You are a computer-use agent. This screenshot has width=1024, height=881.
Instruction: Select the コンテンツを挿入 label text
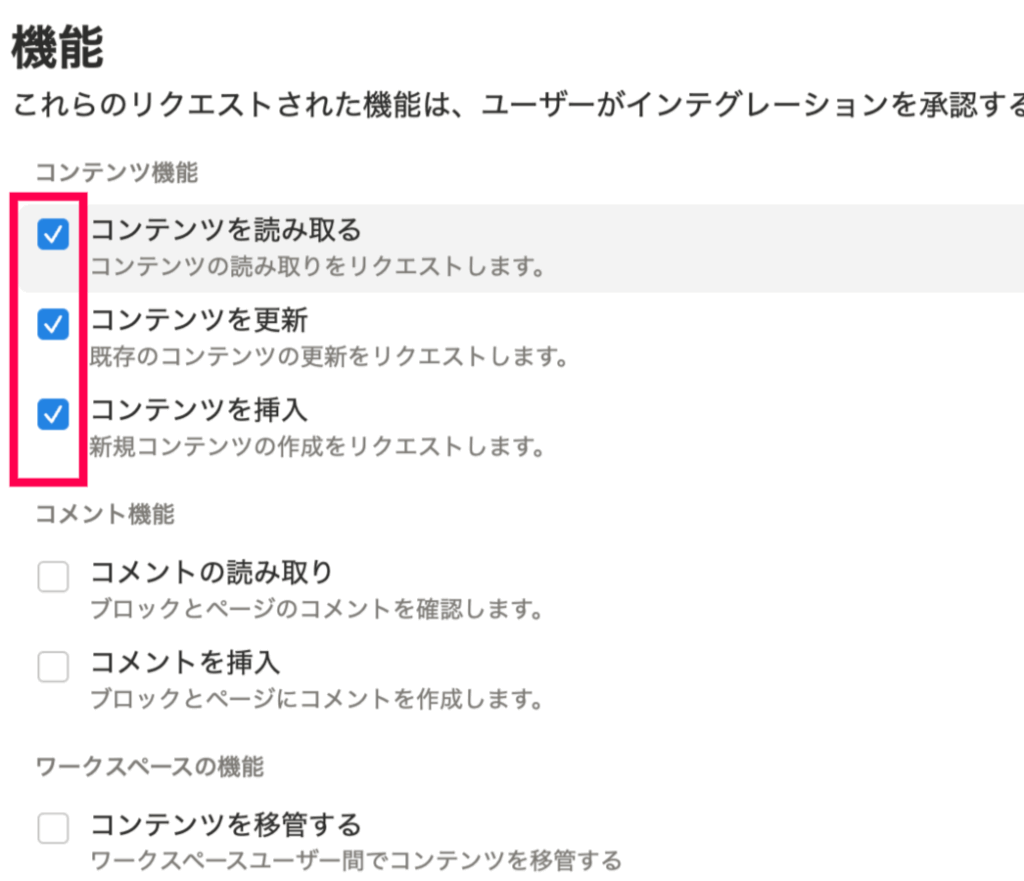tap(199, 410)
